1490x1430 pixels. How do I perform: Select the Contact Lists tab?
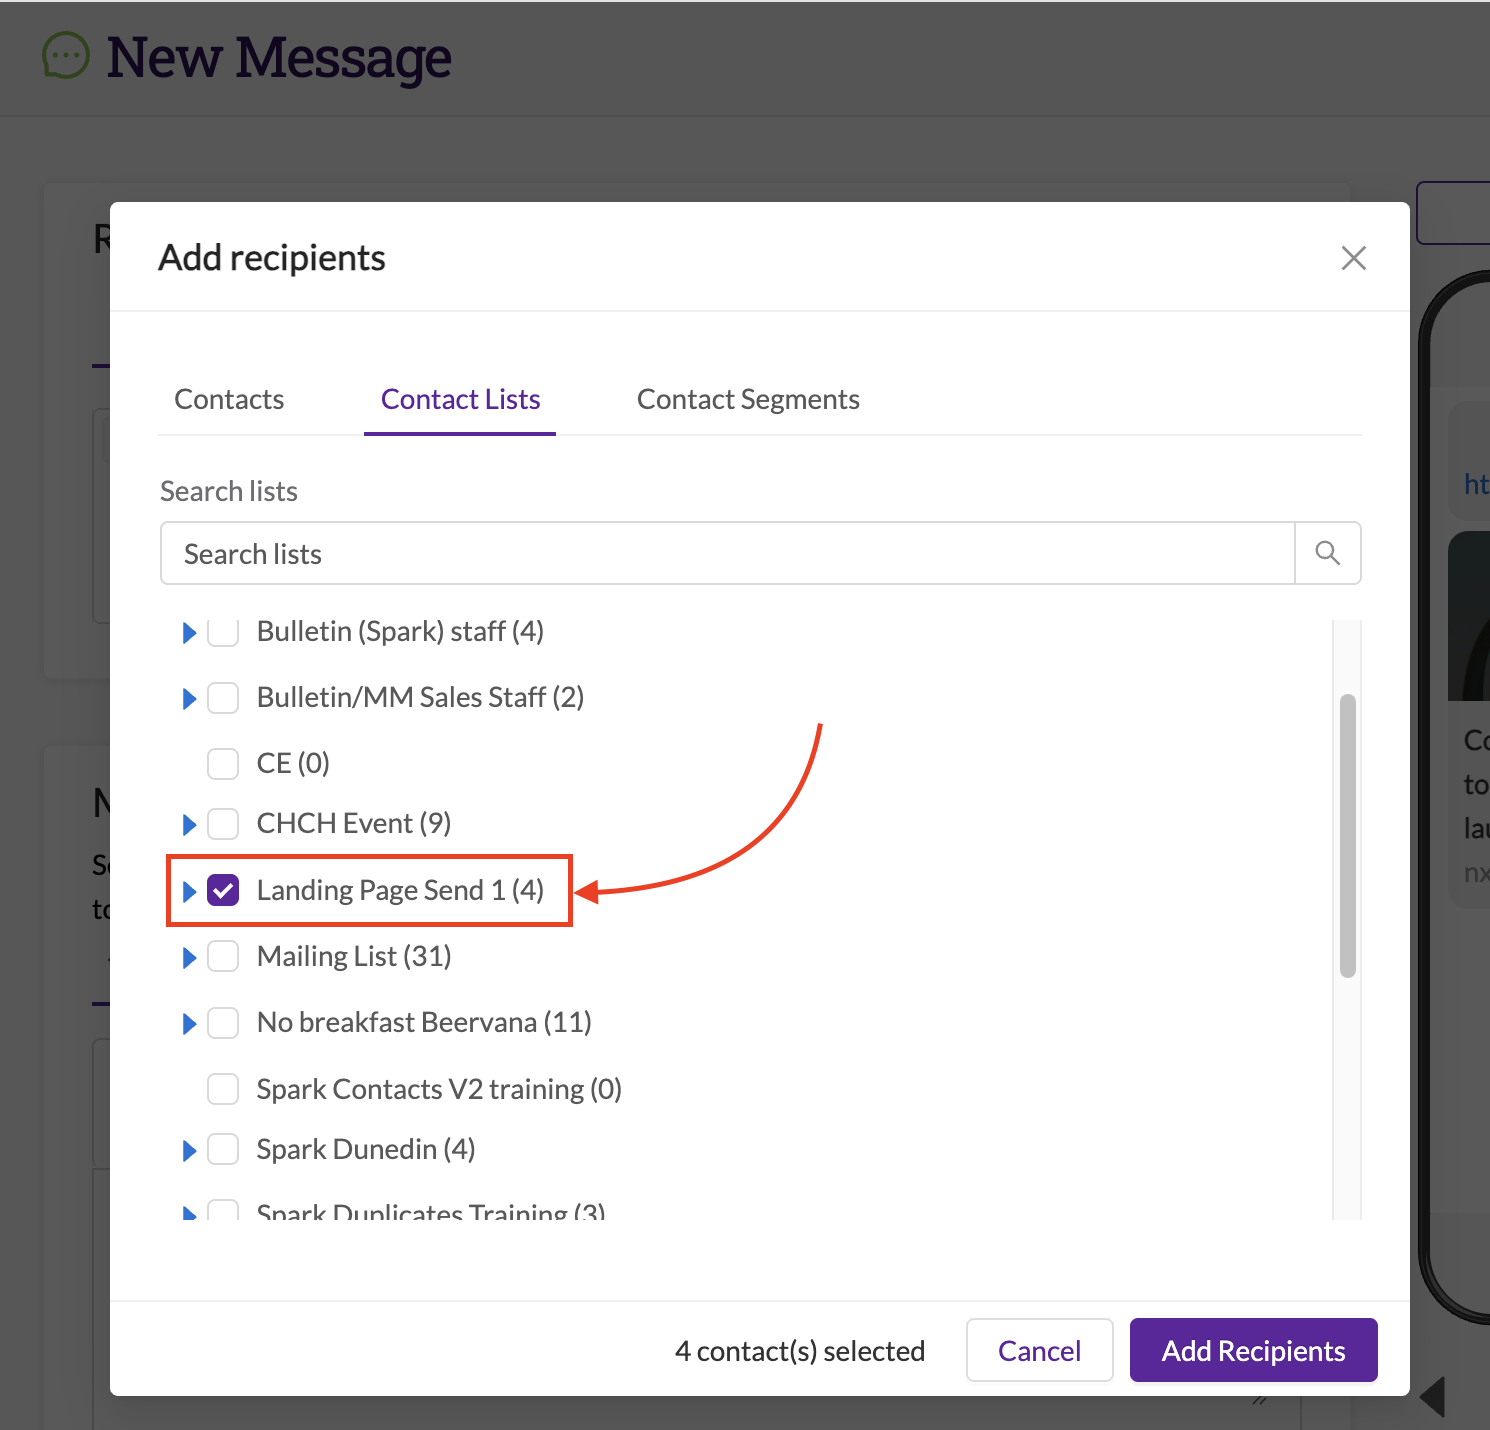coord(460,398)
